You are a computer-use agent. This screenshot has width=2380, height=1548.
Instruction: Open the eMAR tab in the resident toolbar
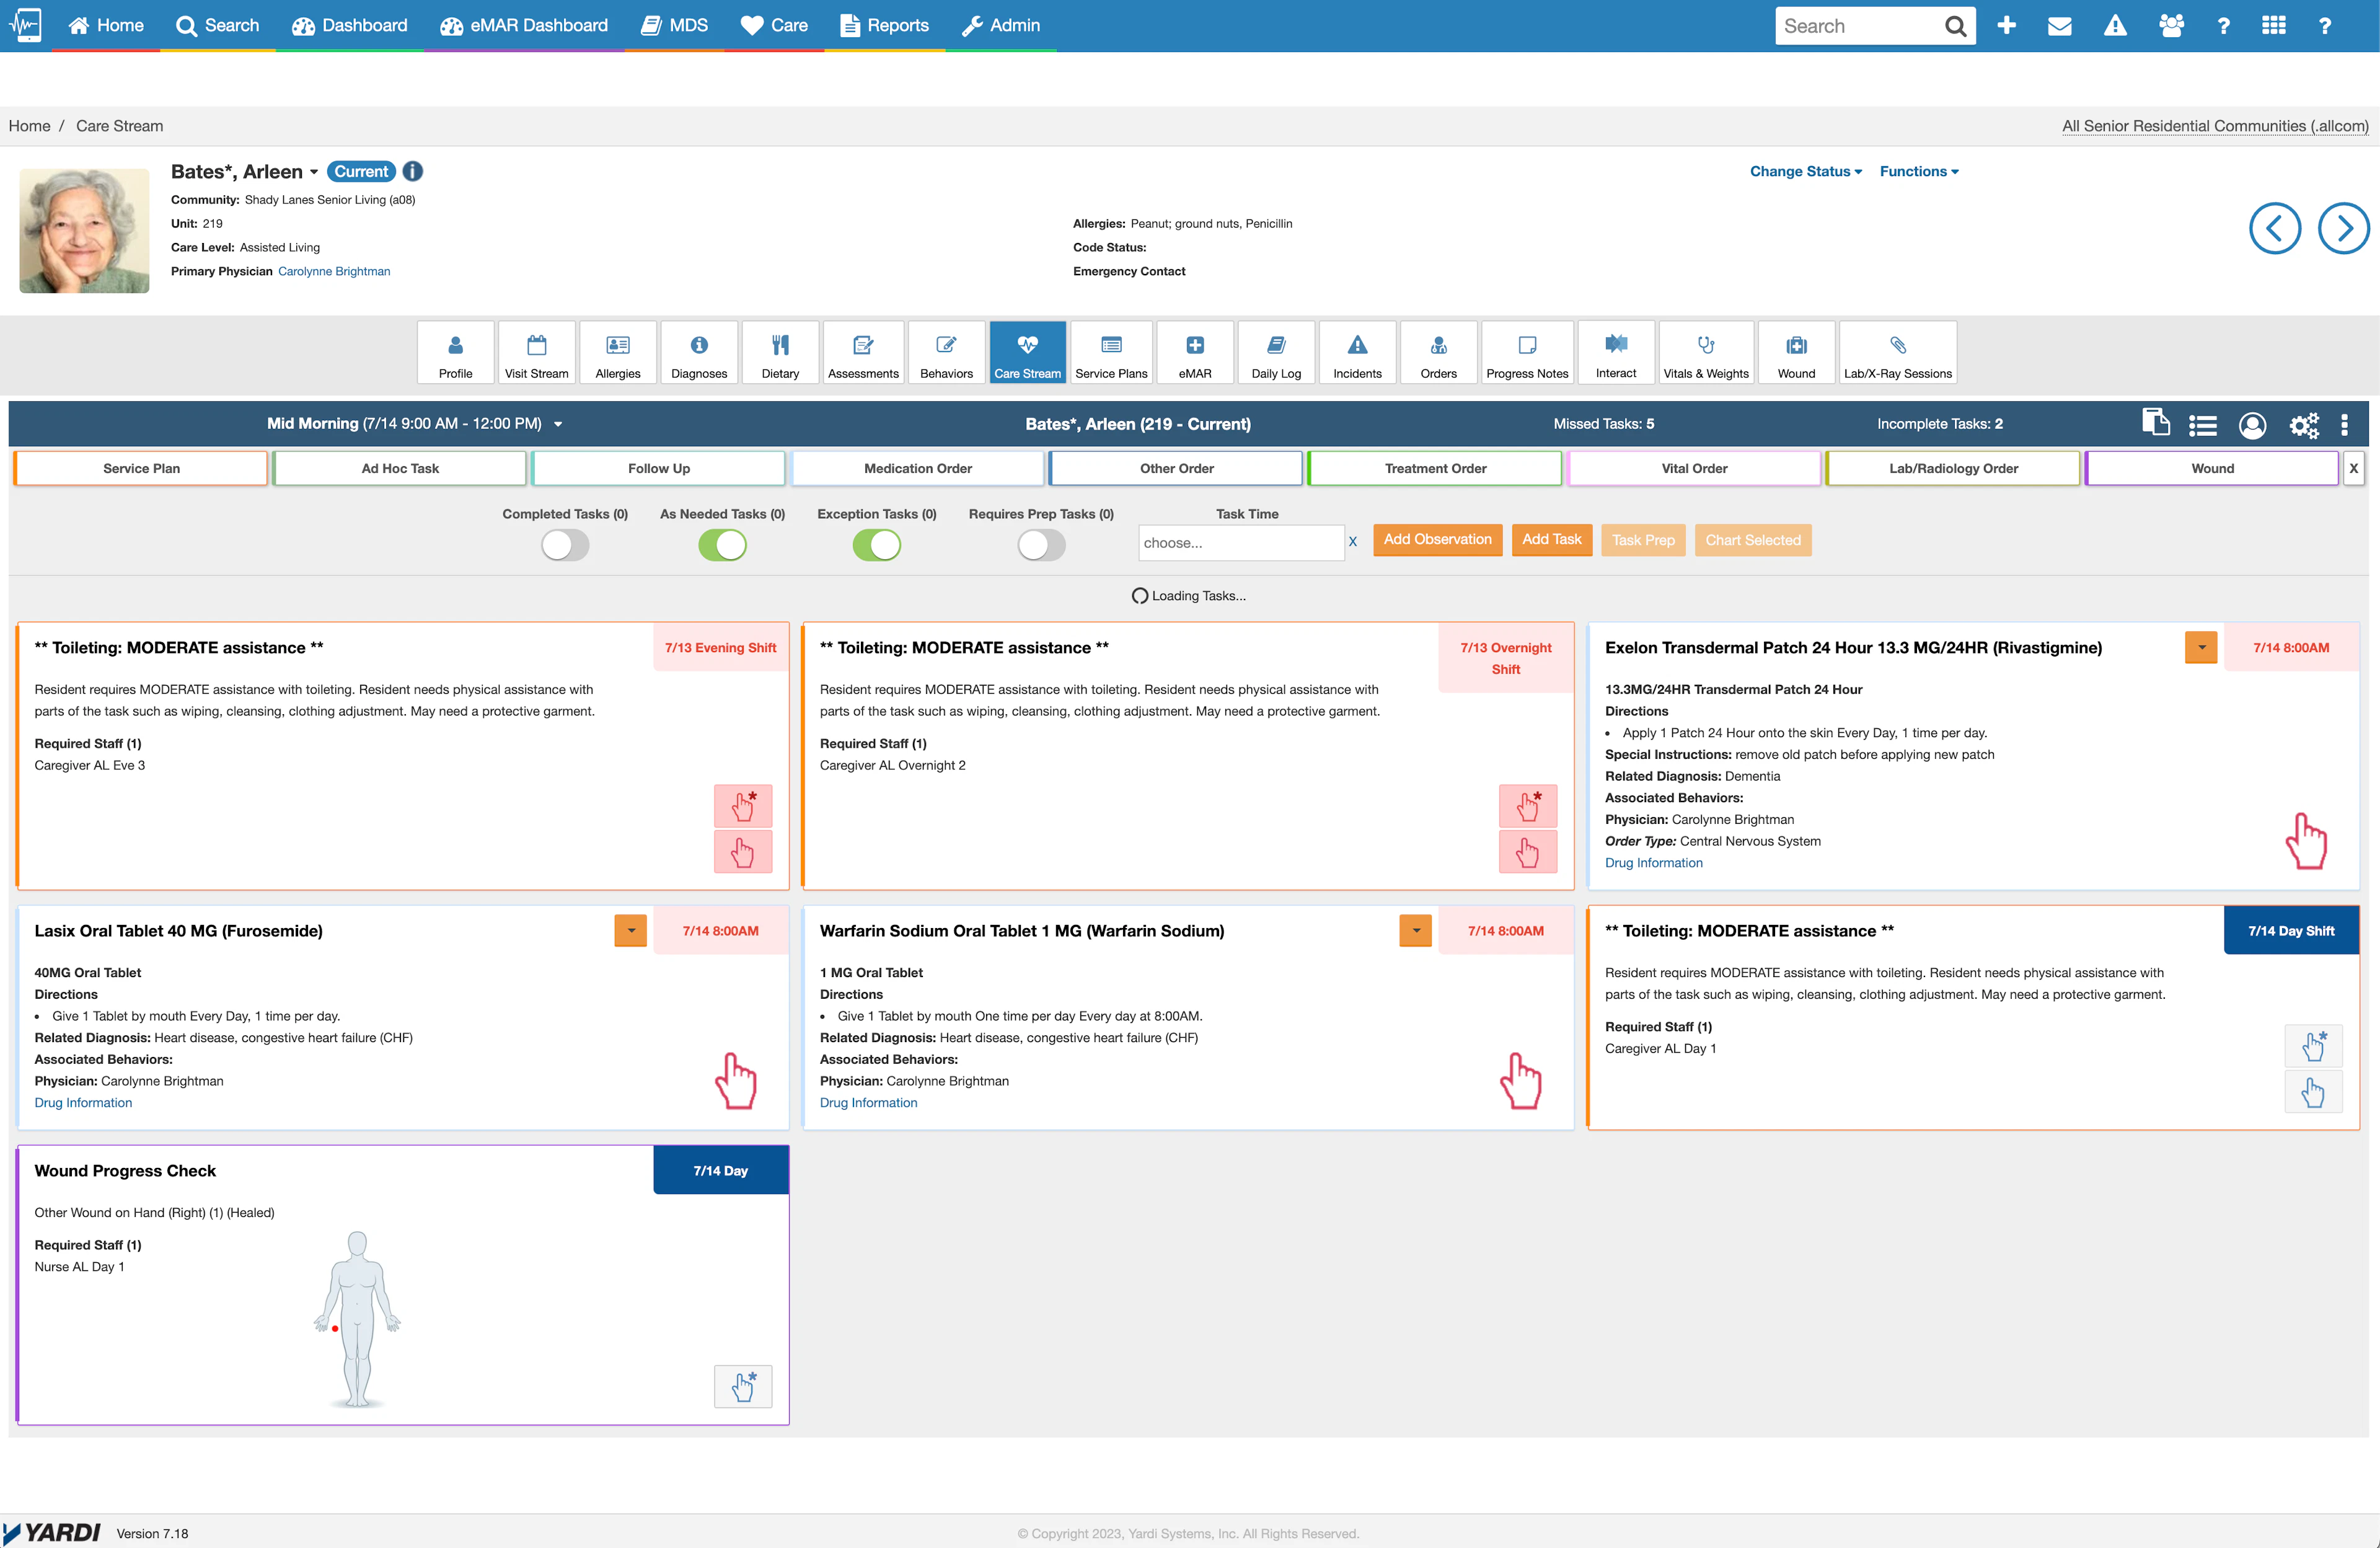1195,352
